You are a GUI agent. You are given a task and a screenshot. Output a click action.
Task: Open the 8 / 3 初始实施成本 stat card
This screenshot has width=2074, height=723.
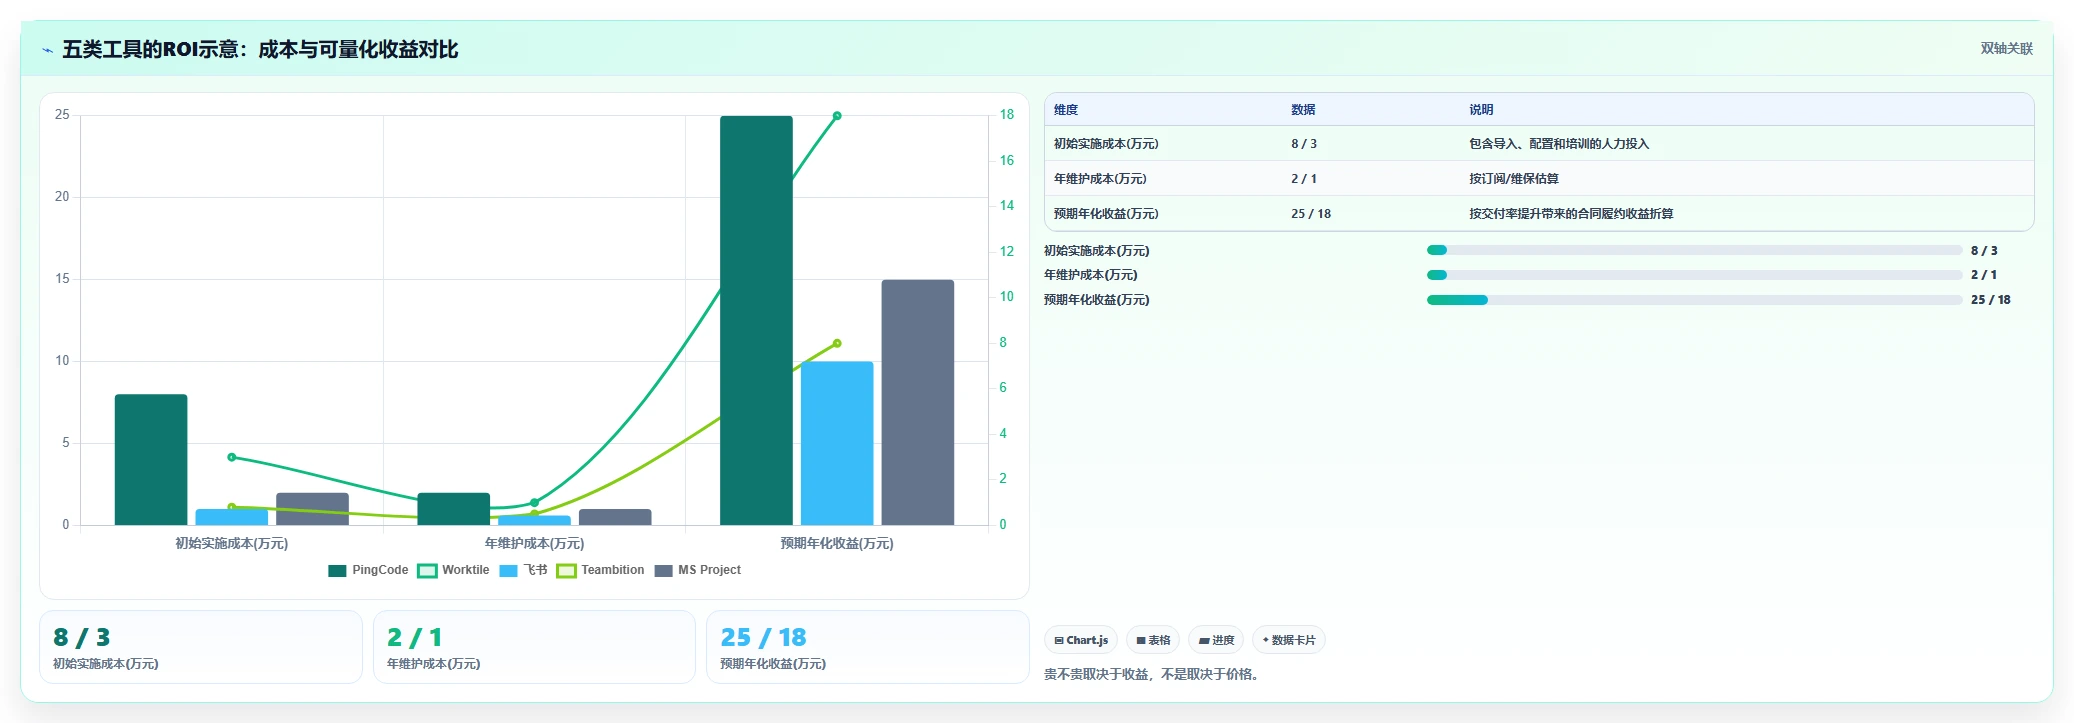201,647
